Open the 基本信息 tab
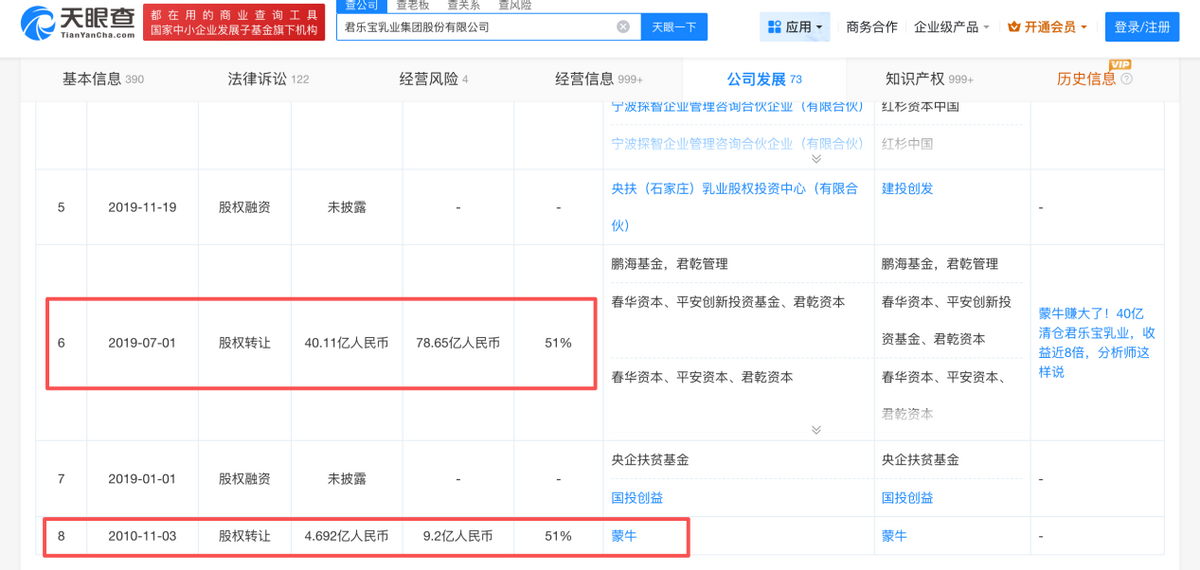This screenshot has height=570, width=1200. 103,79
